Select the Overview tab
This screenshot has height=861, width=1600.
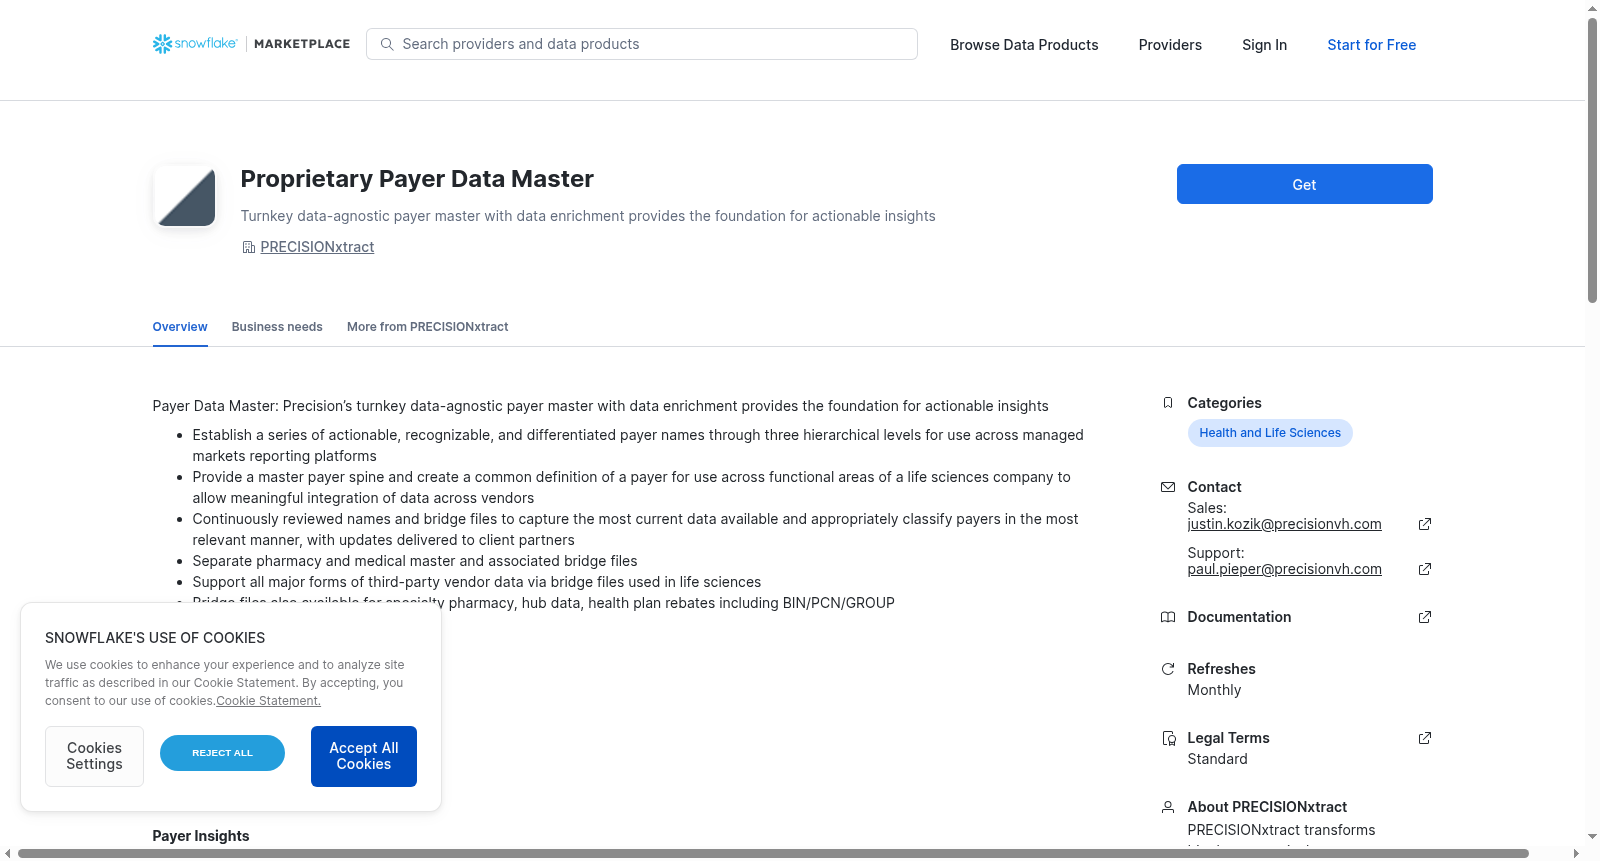point(180,327)
